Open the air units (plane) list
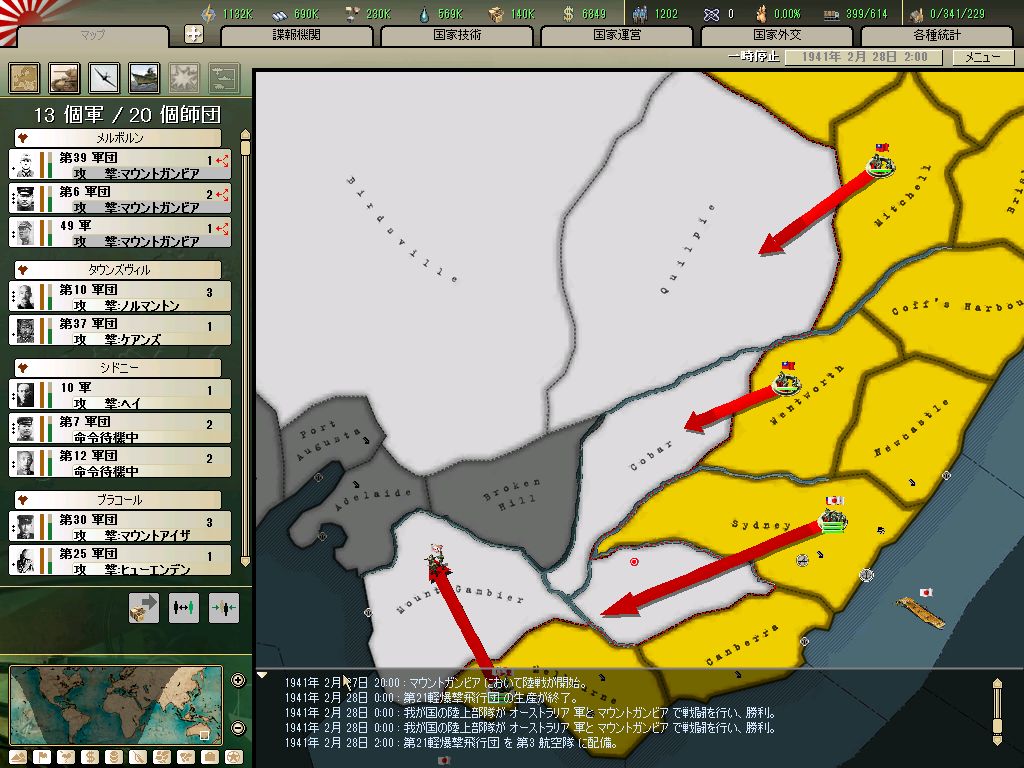 (104, 78)
